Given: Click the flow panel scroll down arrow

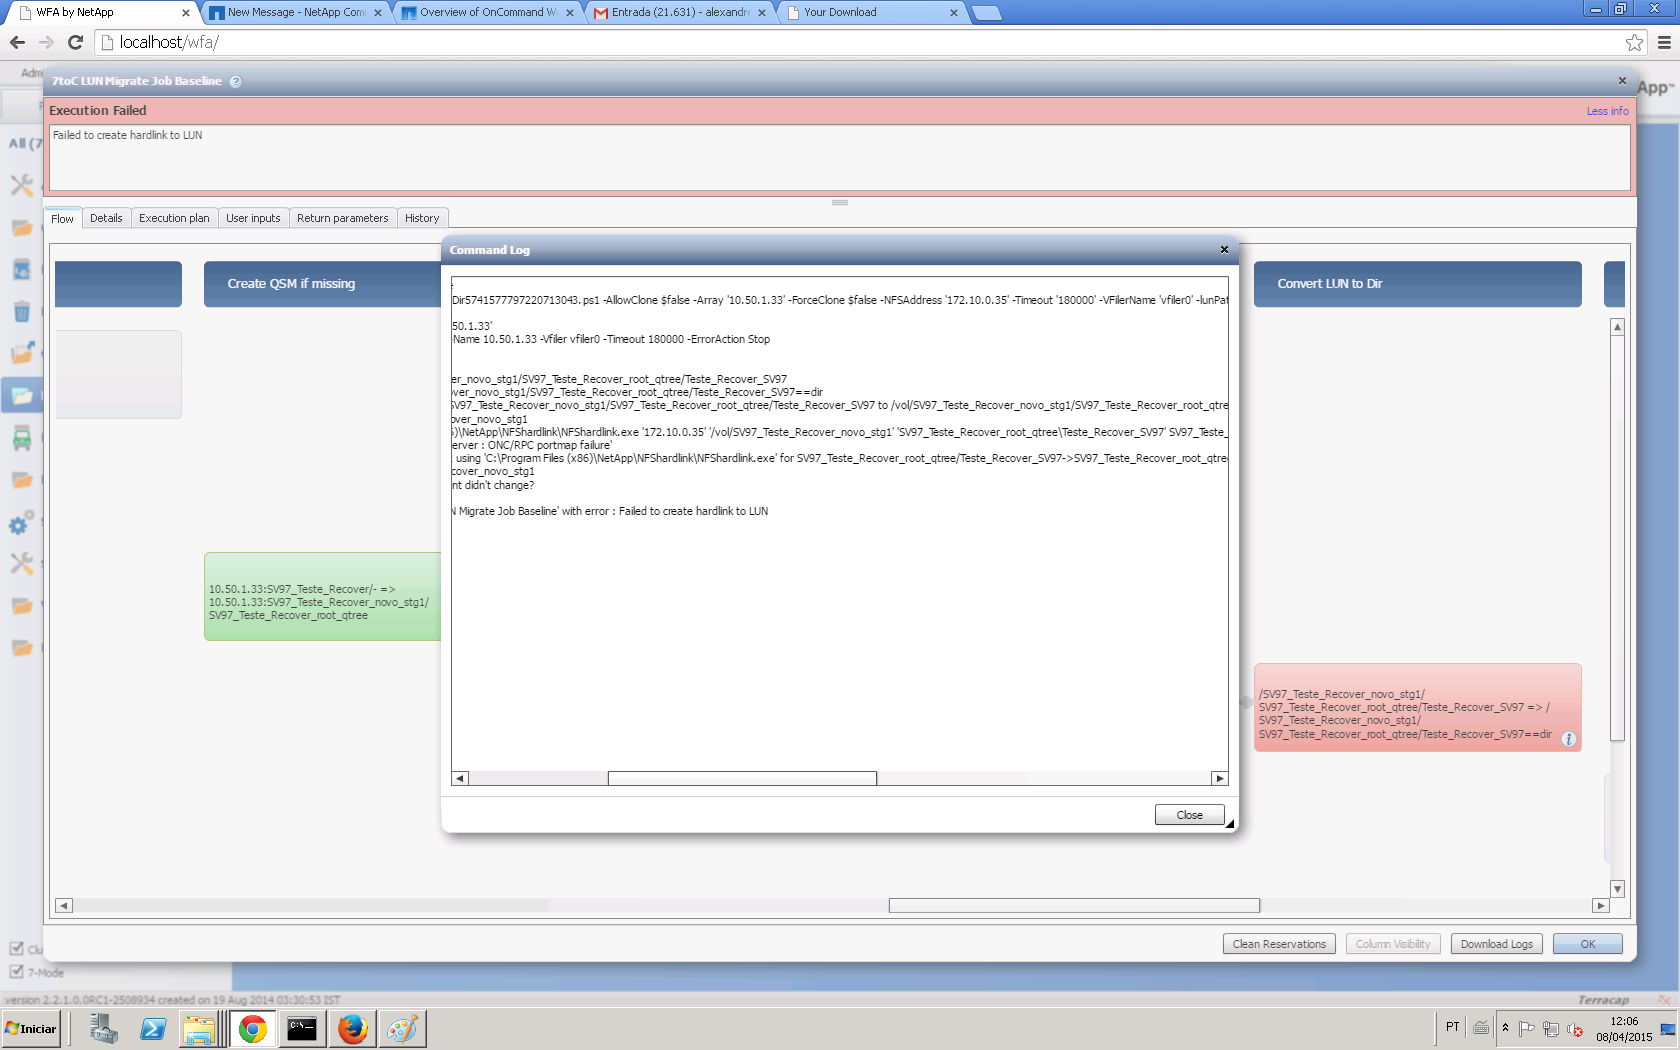Looking at the screenshot, I should pos(1617,889).
